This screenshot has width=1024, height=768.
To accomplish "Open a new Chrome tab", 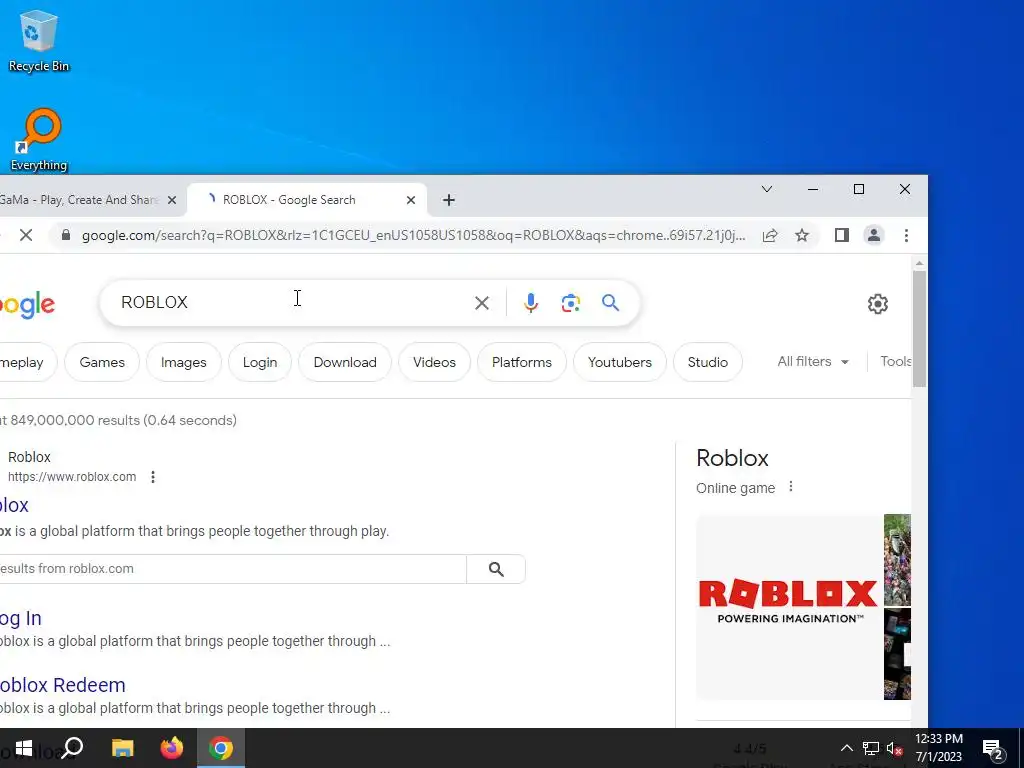I will point(449,200).
